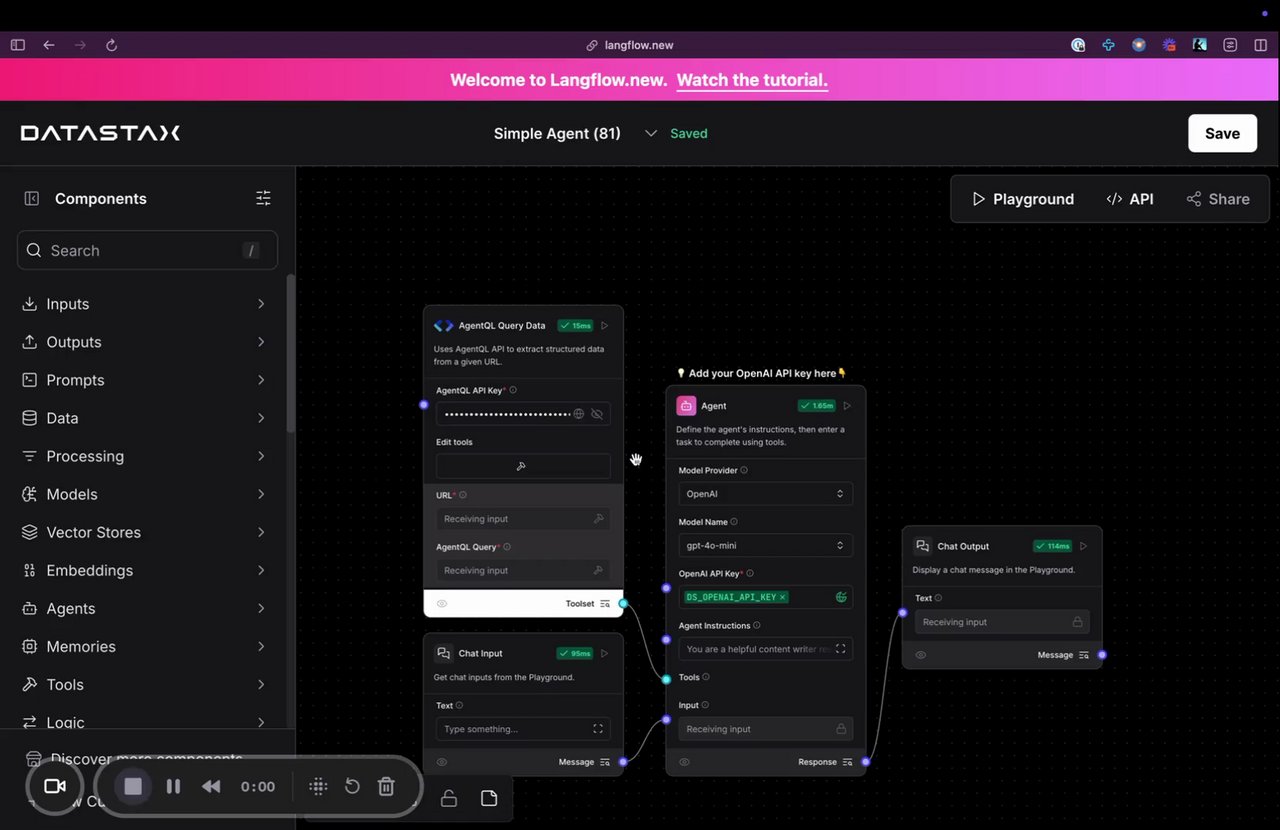Click the Agent Instructions text field
This screenshot has height=830, width=1280.
(x=765, y=649)
